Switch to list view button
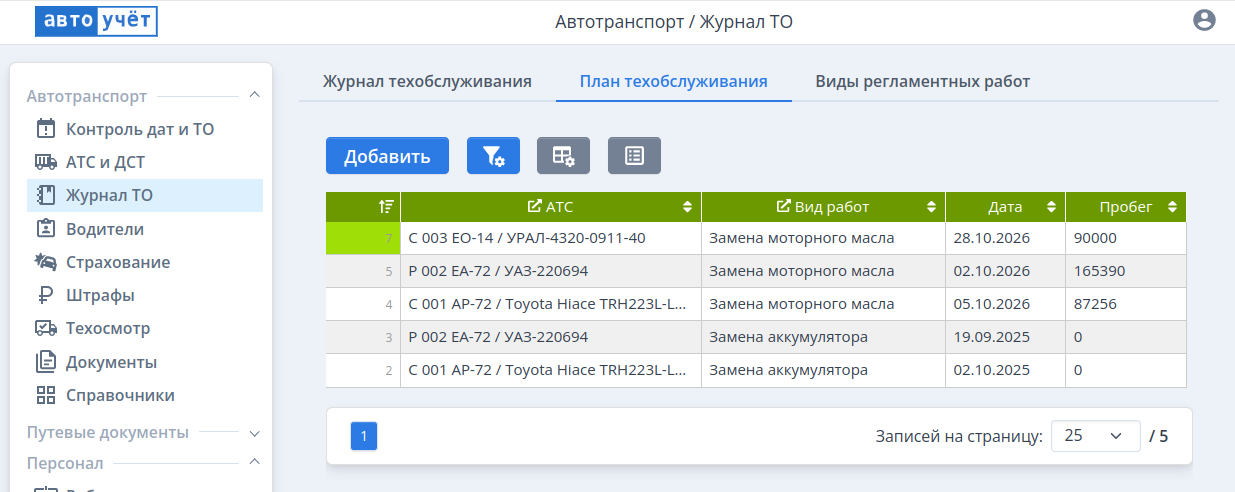The image size is (1235, 492). click(634, 155)
